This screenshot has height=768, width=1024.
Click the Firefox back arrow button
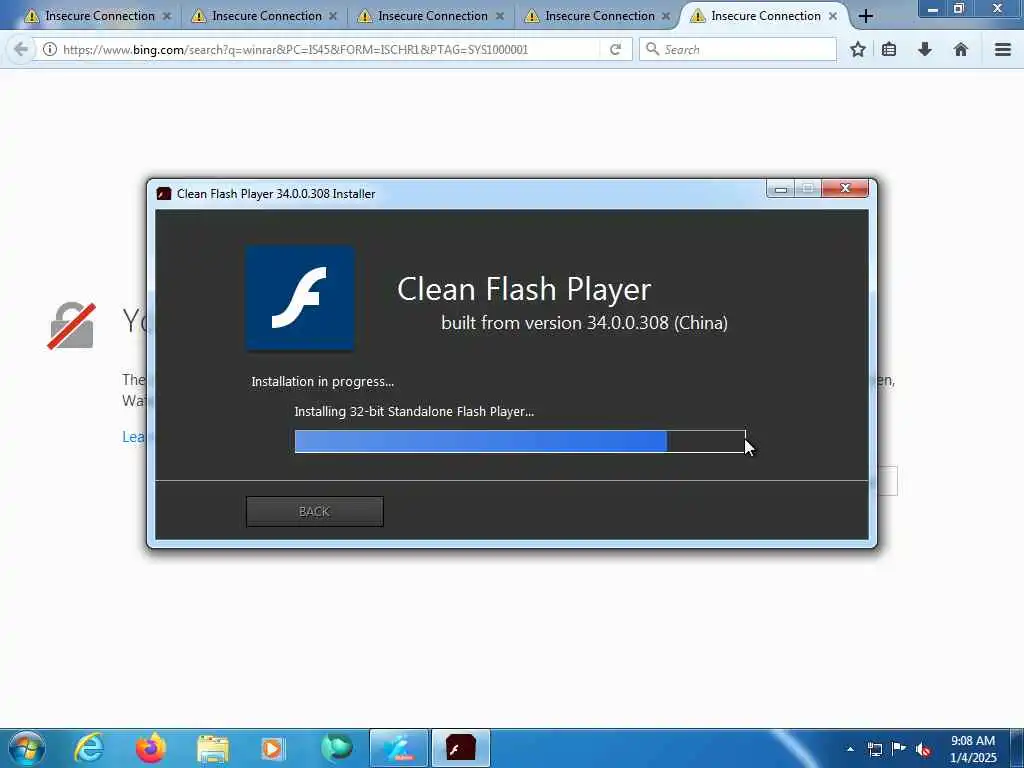20,49
